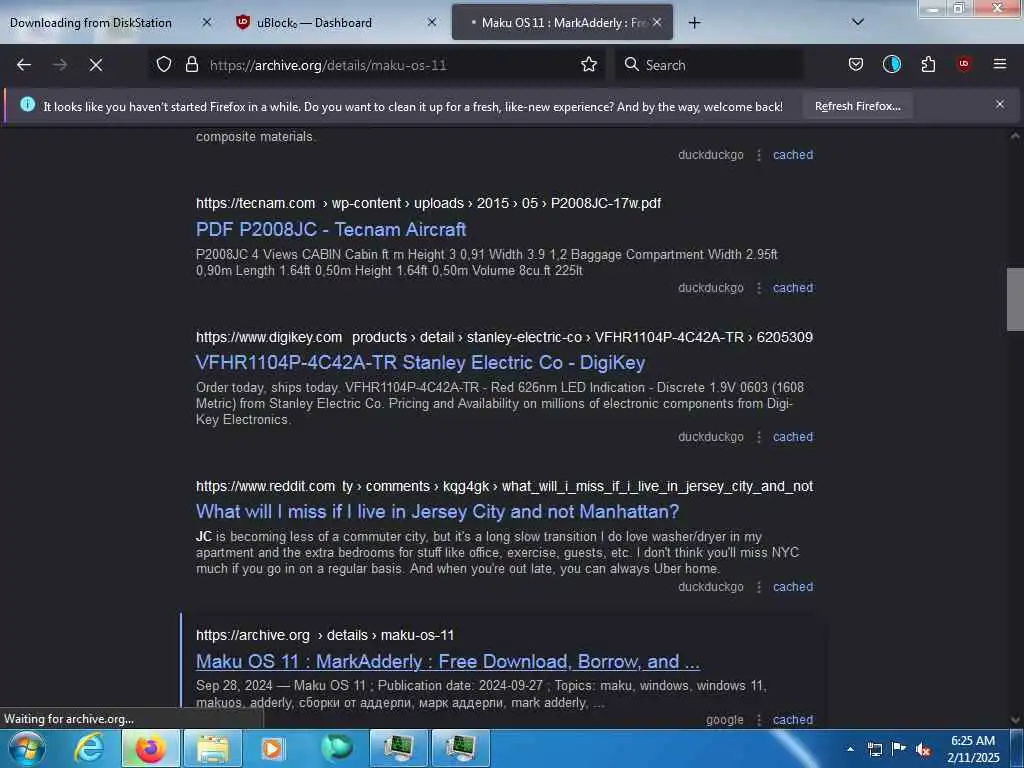Close the Maku OS 11 tab
This screenshot has height=768, width=1024.
pyautogui.click(x=657, y=22)
